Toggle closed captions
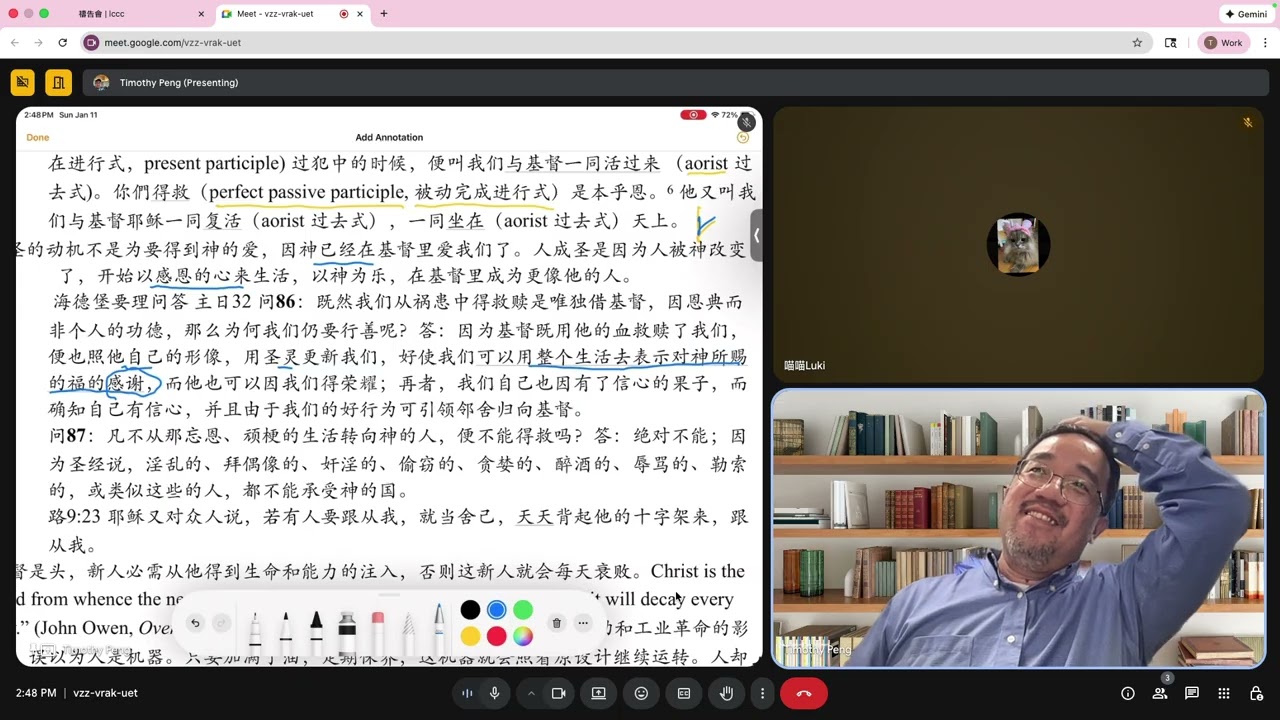 684,693
